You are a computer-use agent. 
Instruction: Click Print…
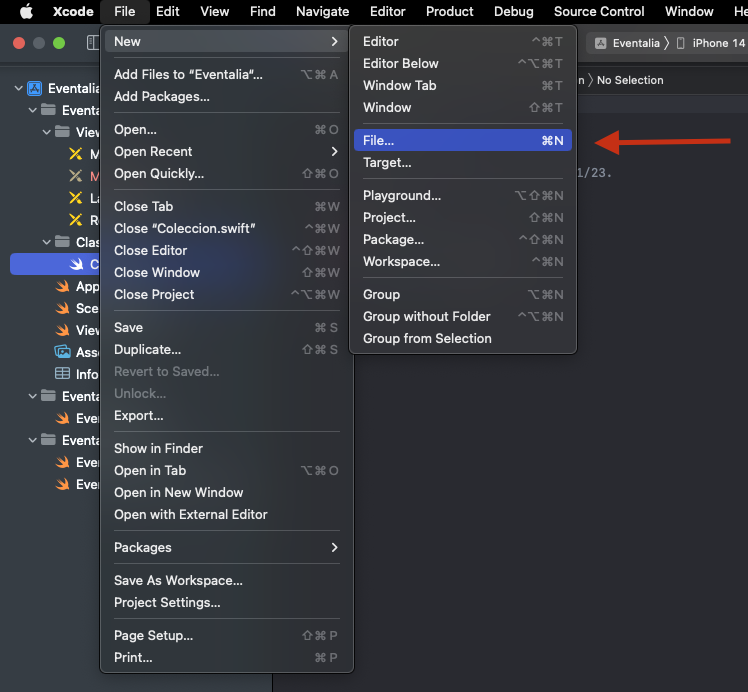click(x=227, y=657)
